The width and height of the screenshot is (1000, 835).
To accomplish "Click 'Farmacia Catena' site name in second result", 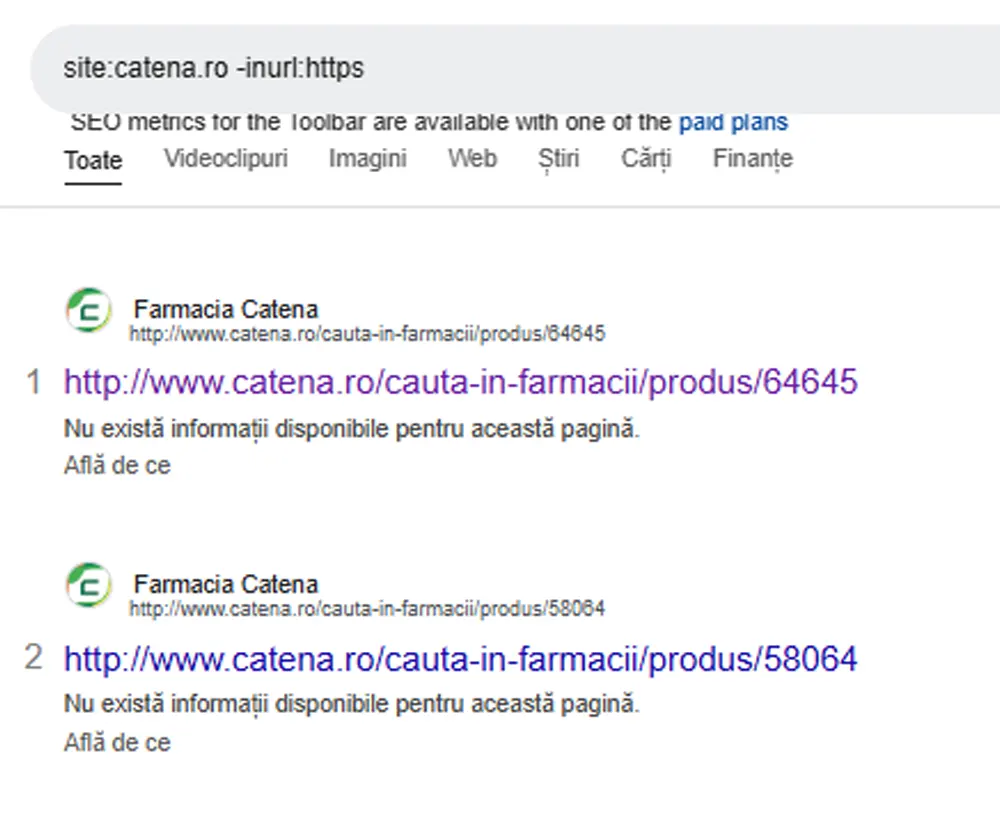I will [225, 584].
